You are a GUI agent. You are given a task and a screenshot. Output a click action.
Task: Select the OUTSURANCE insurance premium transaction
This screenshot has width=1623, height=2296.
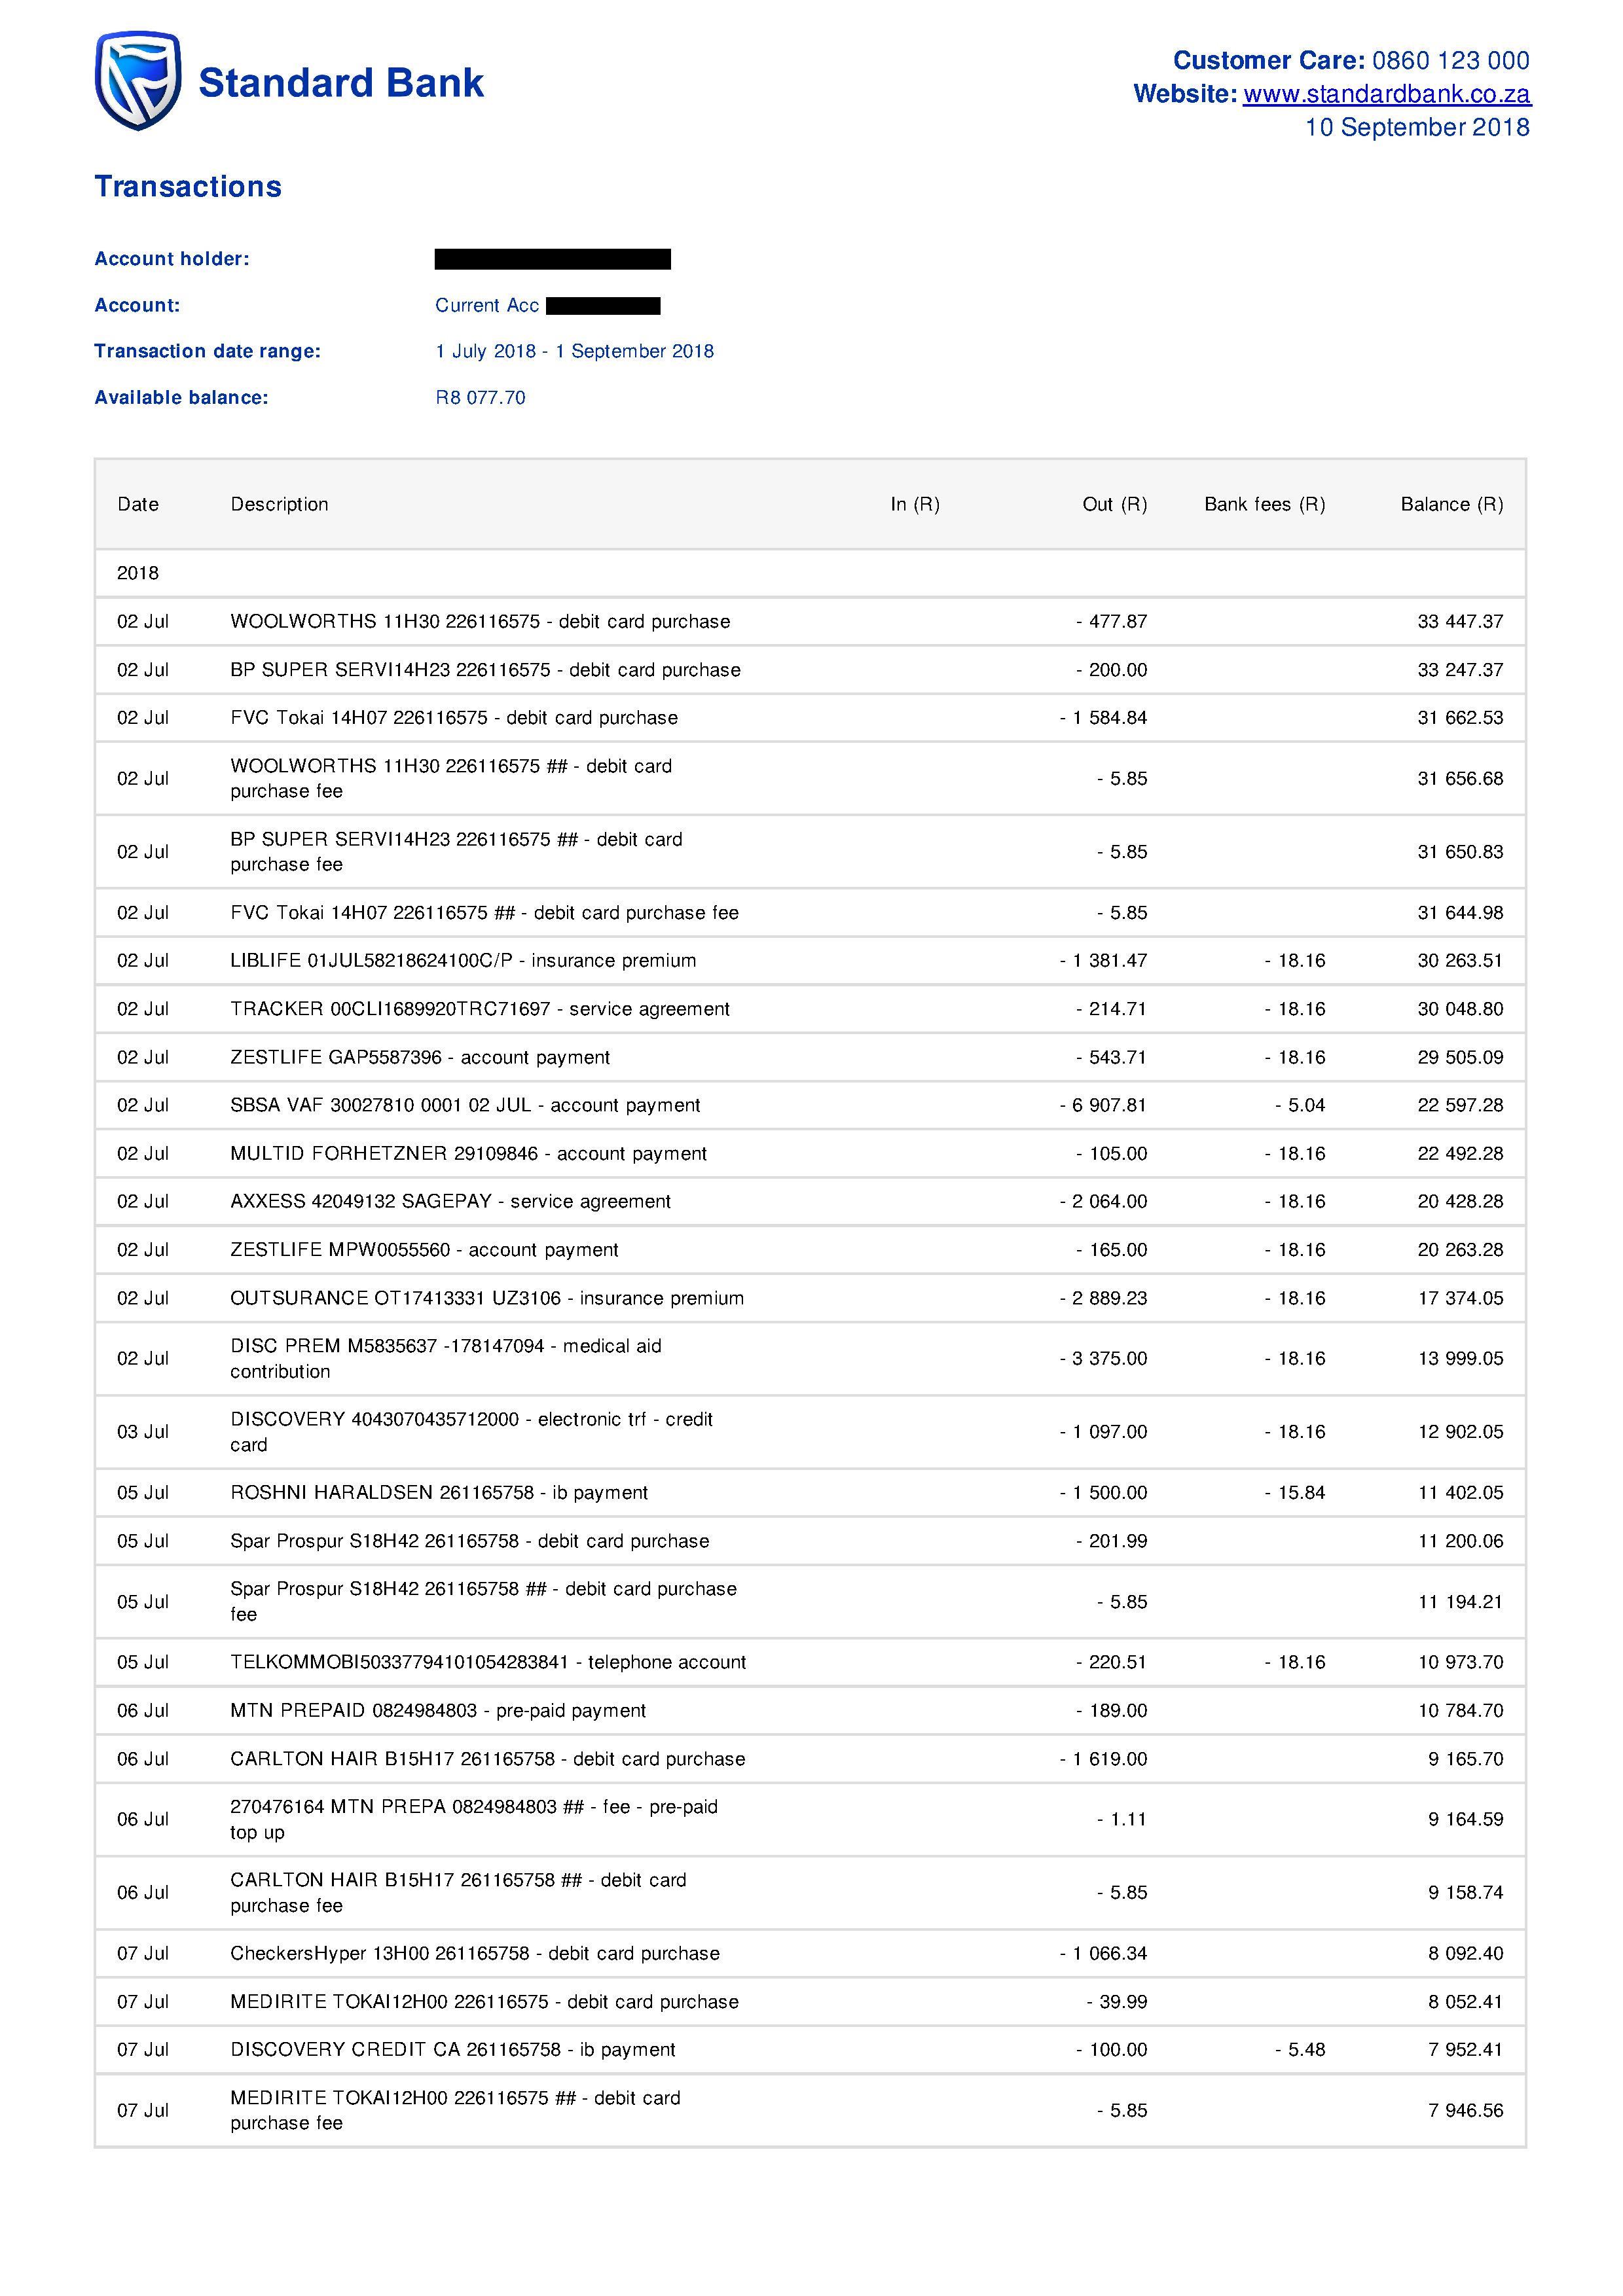[487, 1299]
